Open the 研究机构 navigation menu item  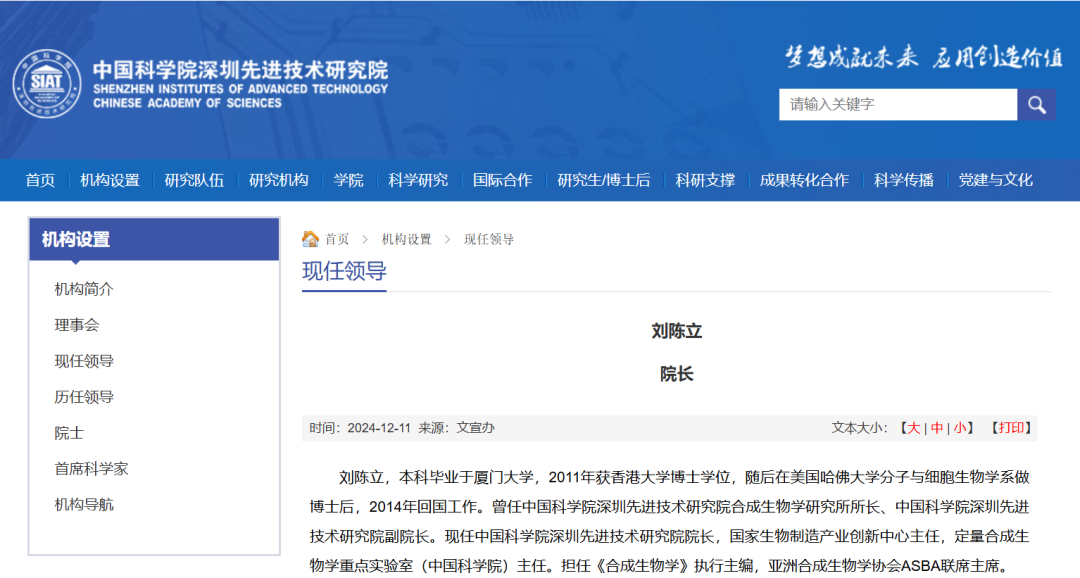pos(278,180)
